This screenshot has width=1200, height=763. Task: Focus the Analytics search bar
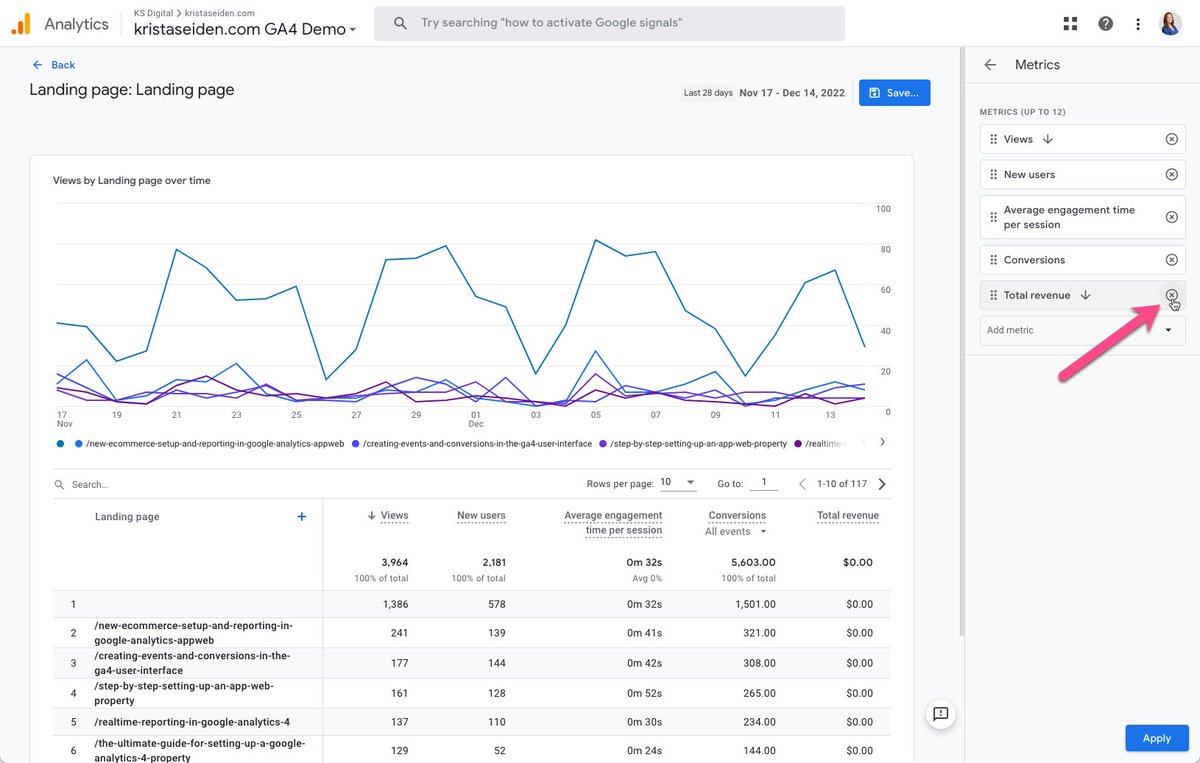coord(609,23)
